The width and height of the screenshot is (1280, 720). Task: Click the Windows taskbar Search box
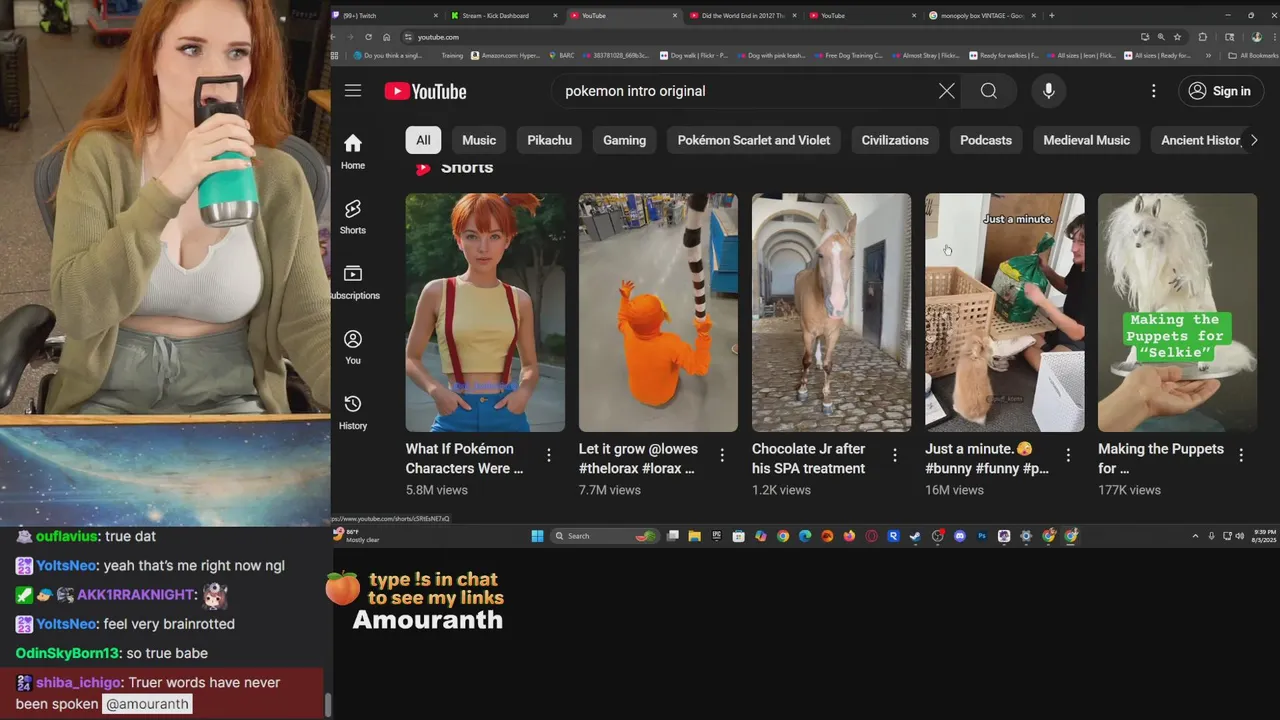pyautogui.click(x=604, y=536)
